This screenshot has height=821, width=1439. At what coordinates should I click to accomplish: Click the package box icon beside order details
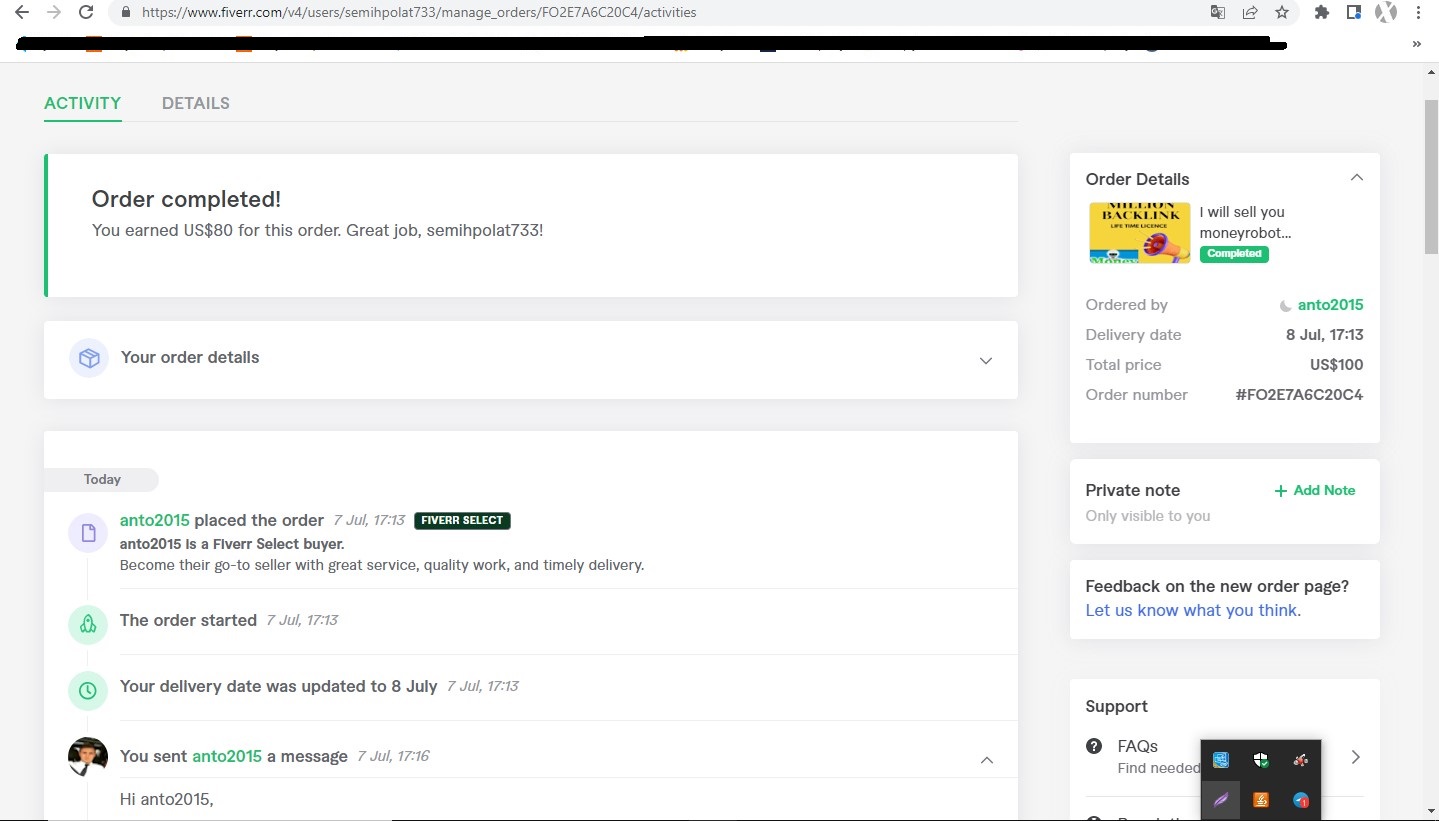pyautogui.click(x=88, y=358)
